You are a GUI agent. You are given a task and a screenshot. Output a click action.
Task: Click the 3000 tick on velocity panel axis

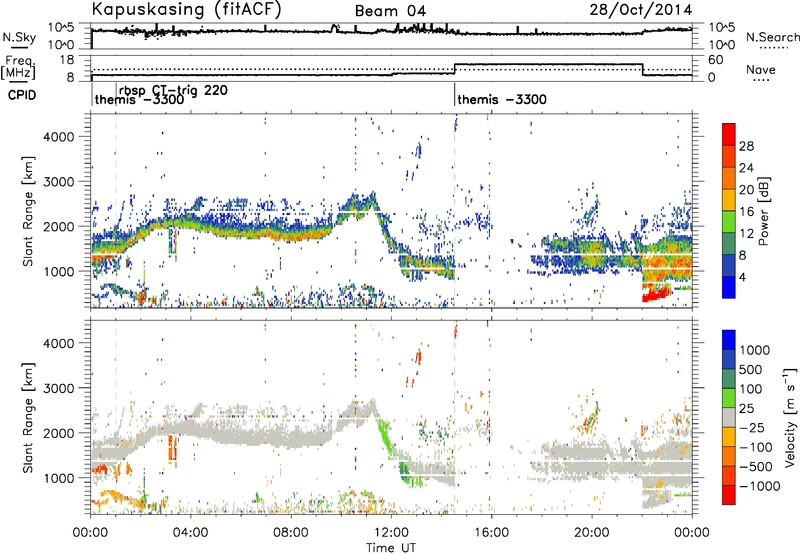click(58, 388)
